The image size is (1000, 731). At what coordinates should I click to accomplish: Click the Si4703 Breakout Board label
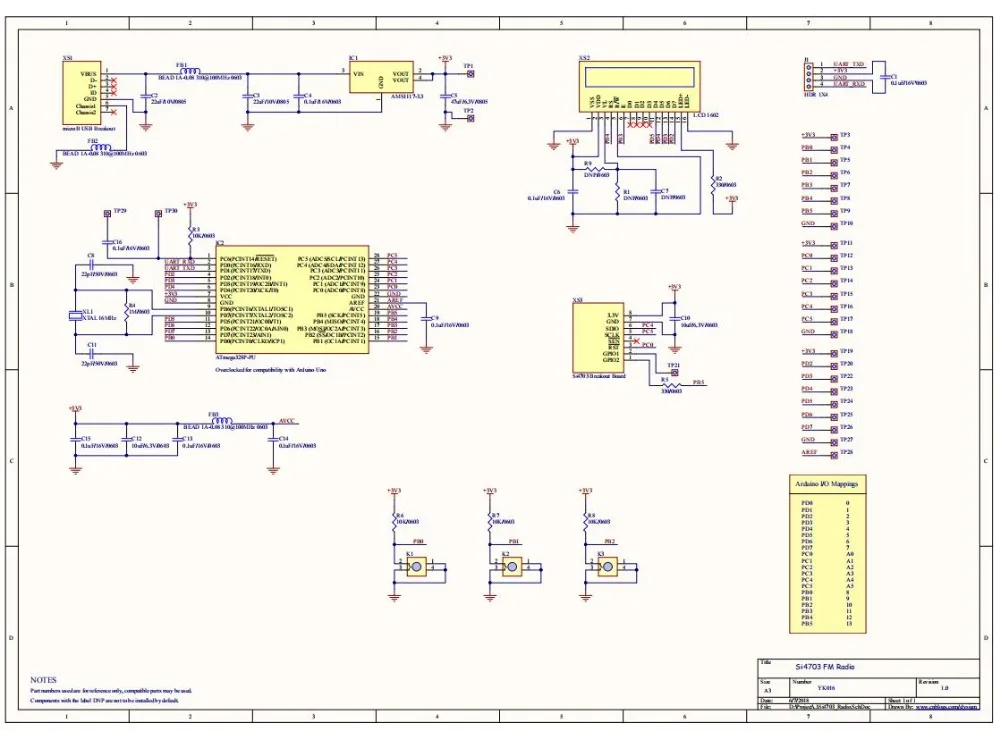point(598,376)
